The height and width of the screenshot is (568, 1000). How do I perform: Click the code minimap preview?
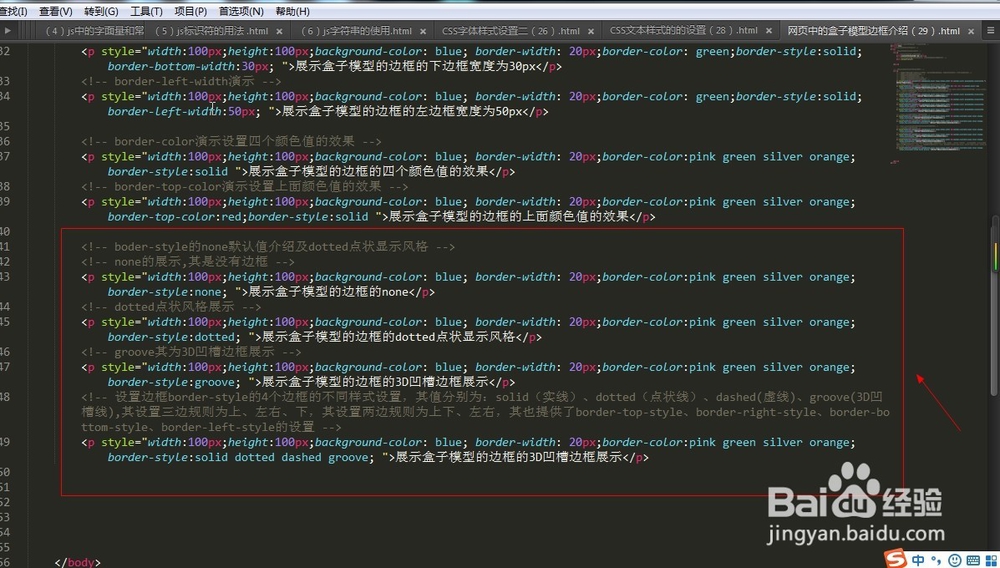[938, 105]
